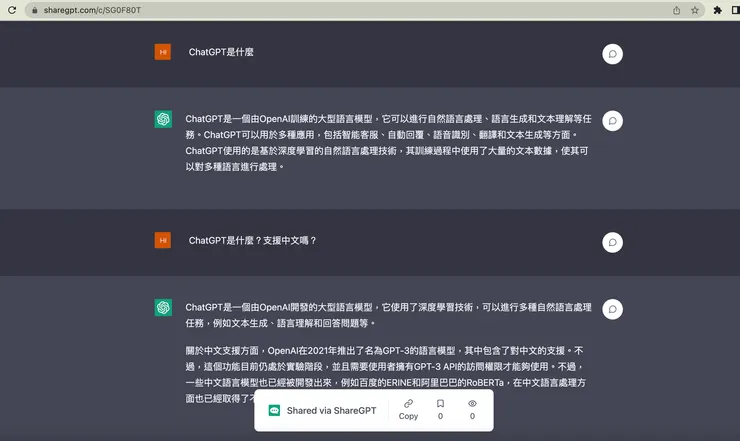
Task: Reload the page with the refresh icon
Action: coord(12,10)
